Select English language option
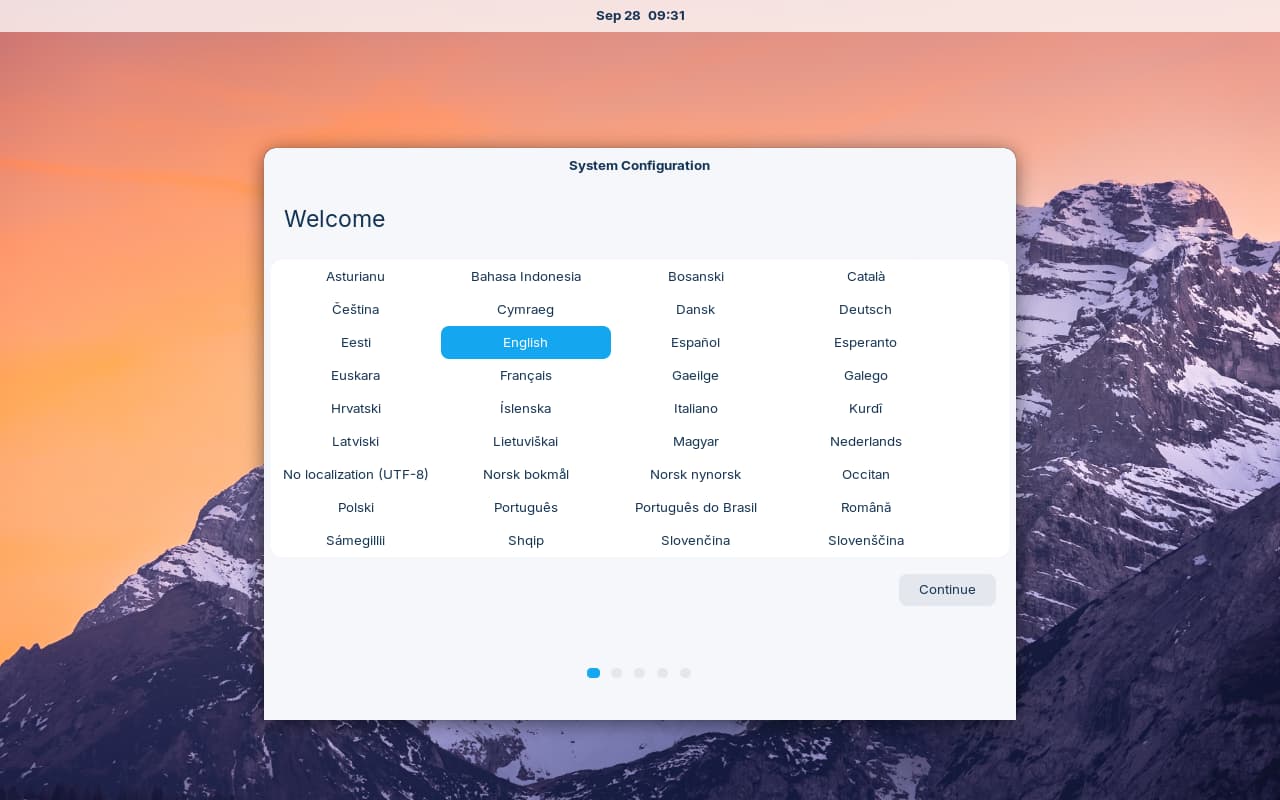 525,342
